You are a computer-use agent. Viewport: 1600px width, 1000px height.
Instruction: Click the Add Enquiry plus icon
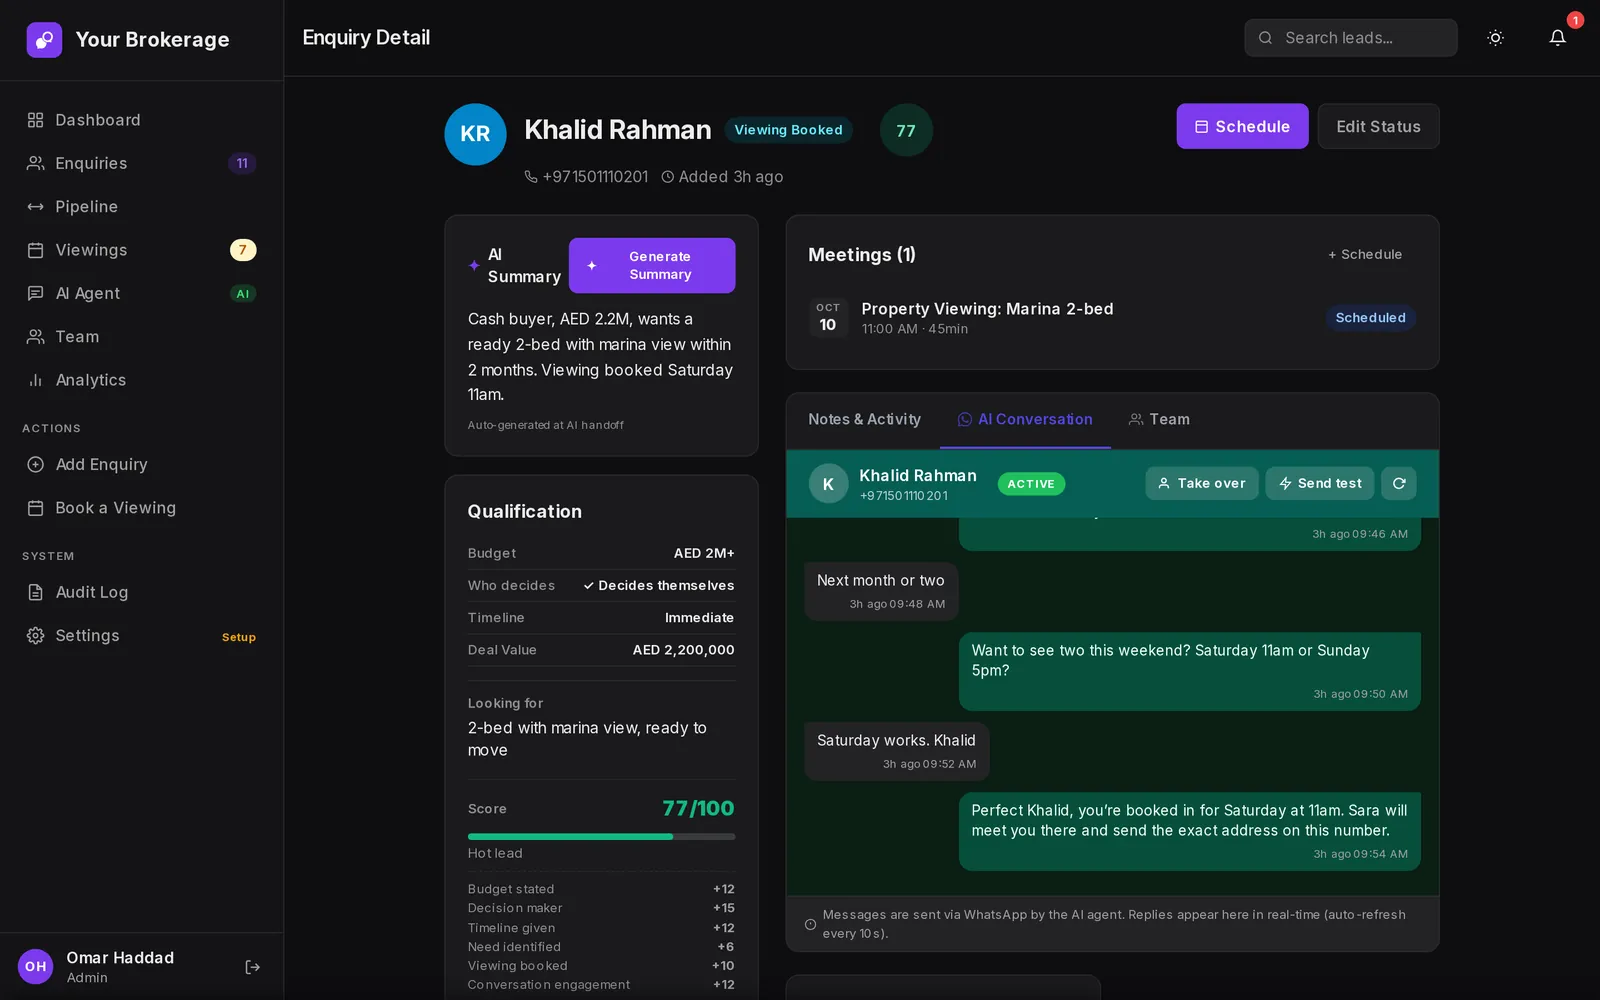point(36,465)
